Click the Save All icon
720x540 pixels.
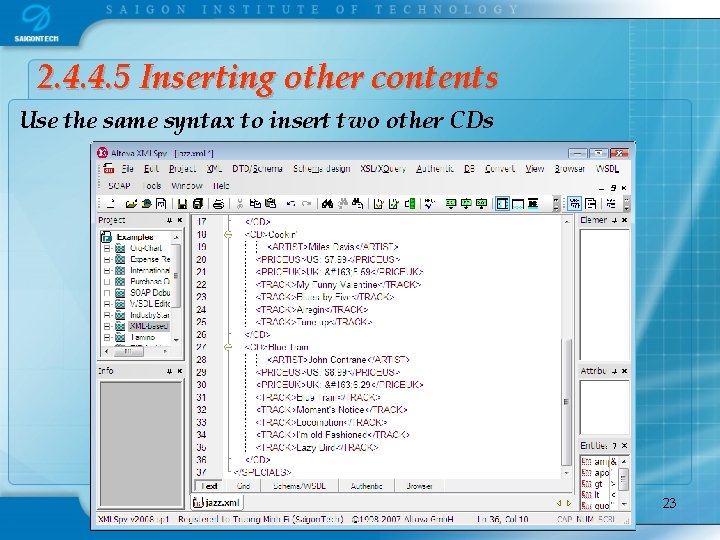(x=198, y=203)
